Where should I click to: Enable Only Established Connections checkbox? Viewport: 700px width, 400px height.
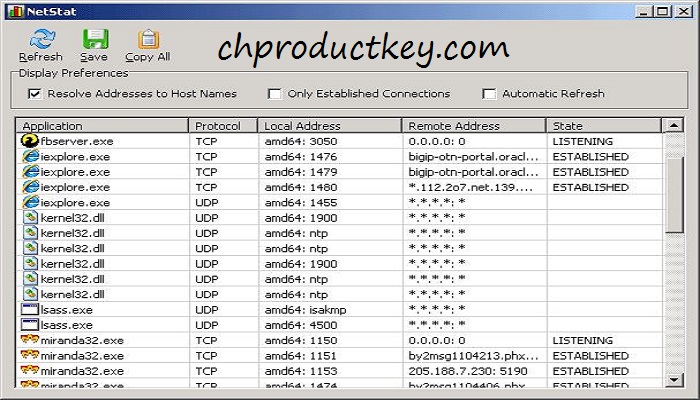click(275, 94)
